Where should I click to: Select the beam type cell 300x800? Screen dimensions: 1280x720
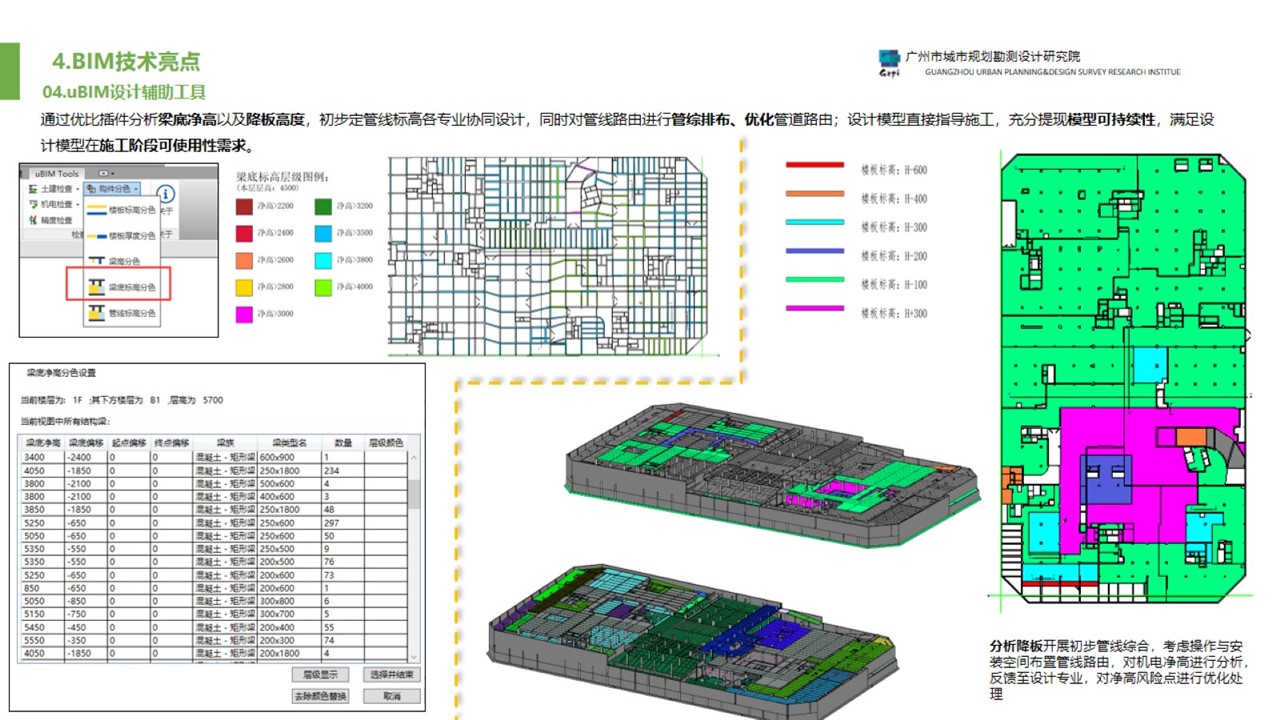pyautogui.click(x=290, y=601)
